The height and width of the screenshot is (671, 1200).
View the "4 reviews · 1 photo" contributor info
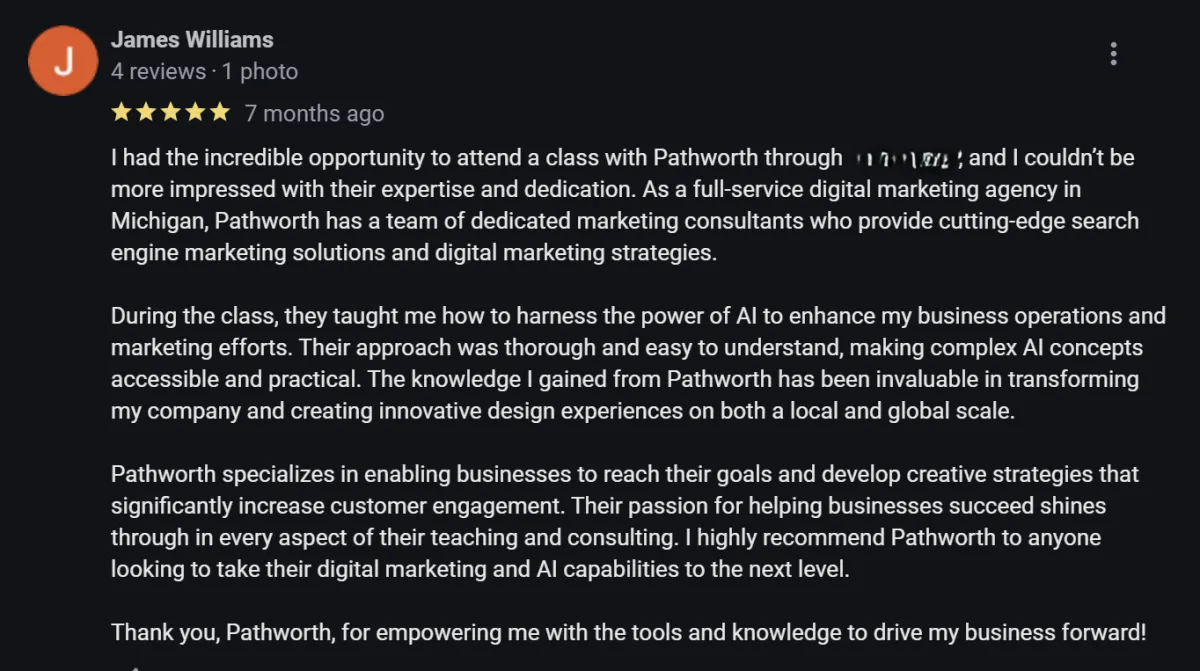pyautogui.click(x=204, y=71)
